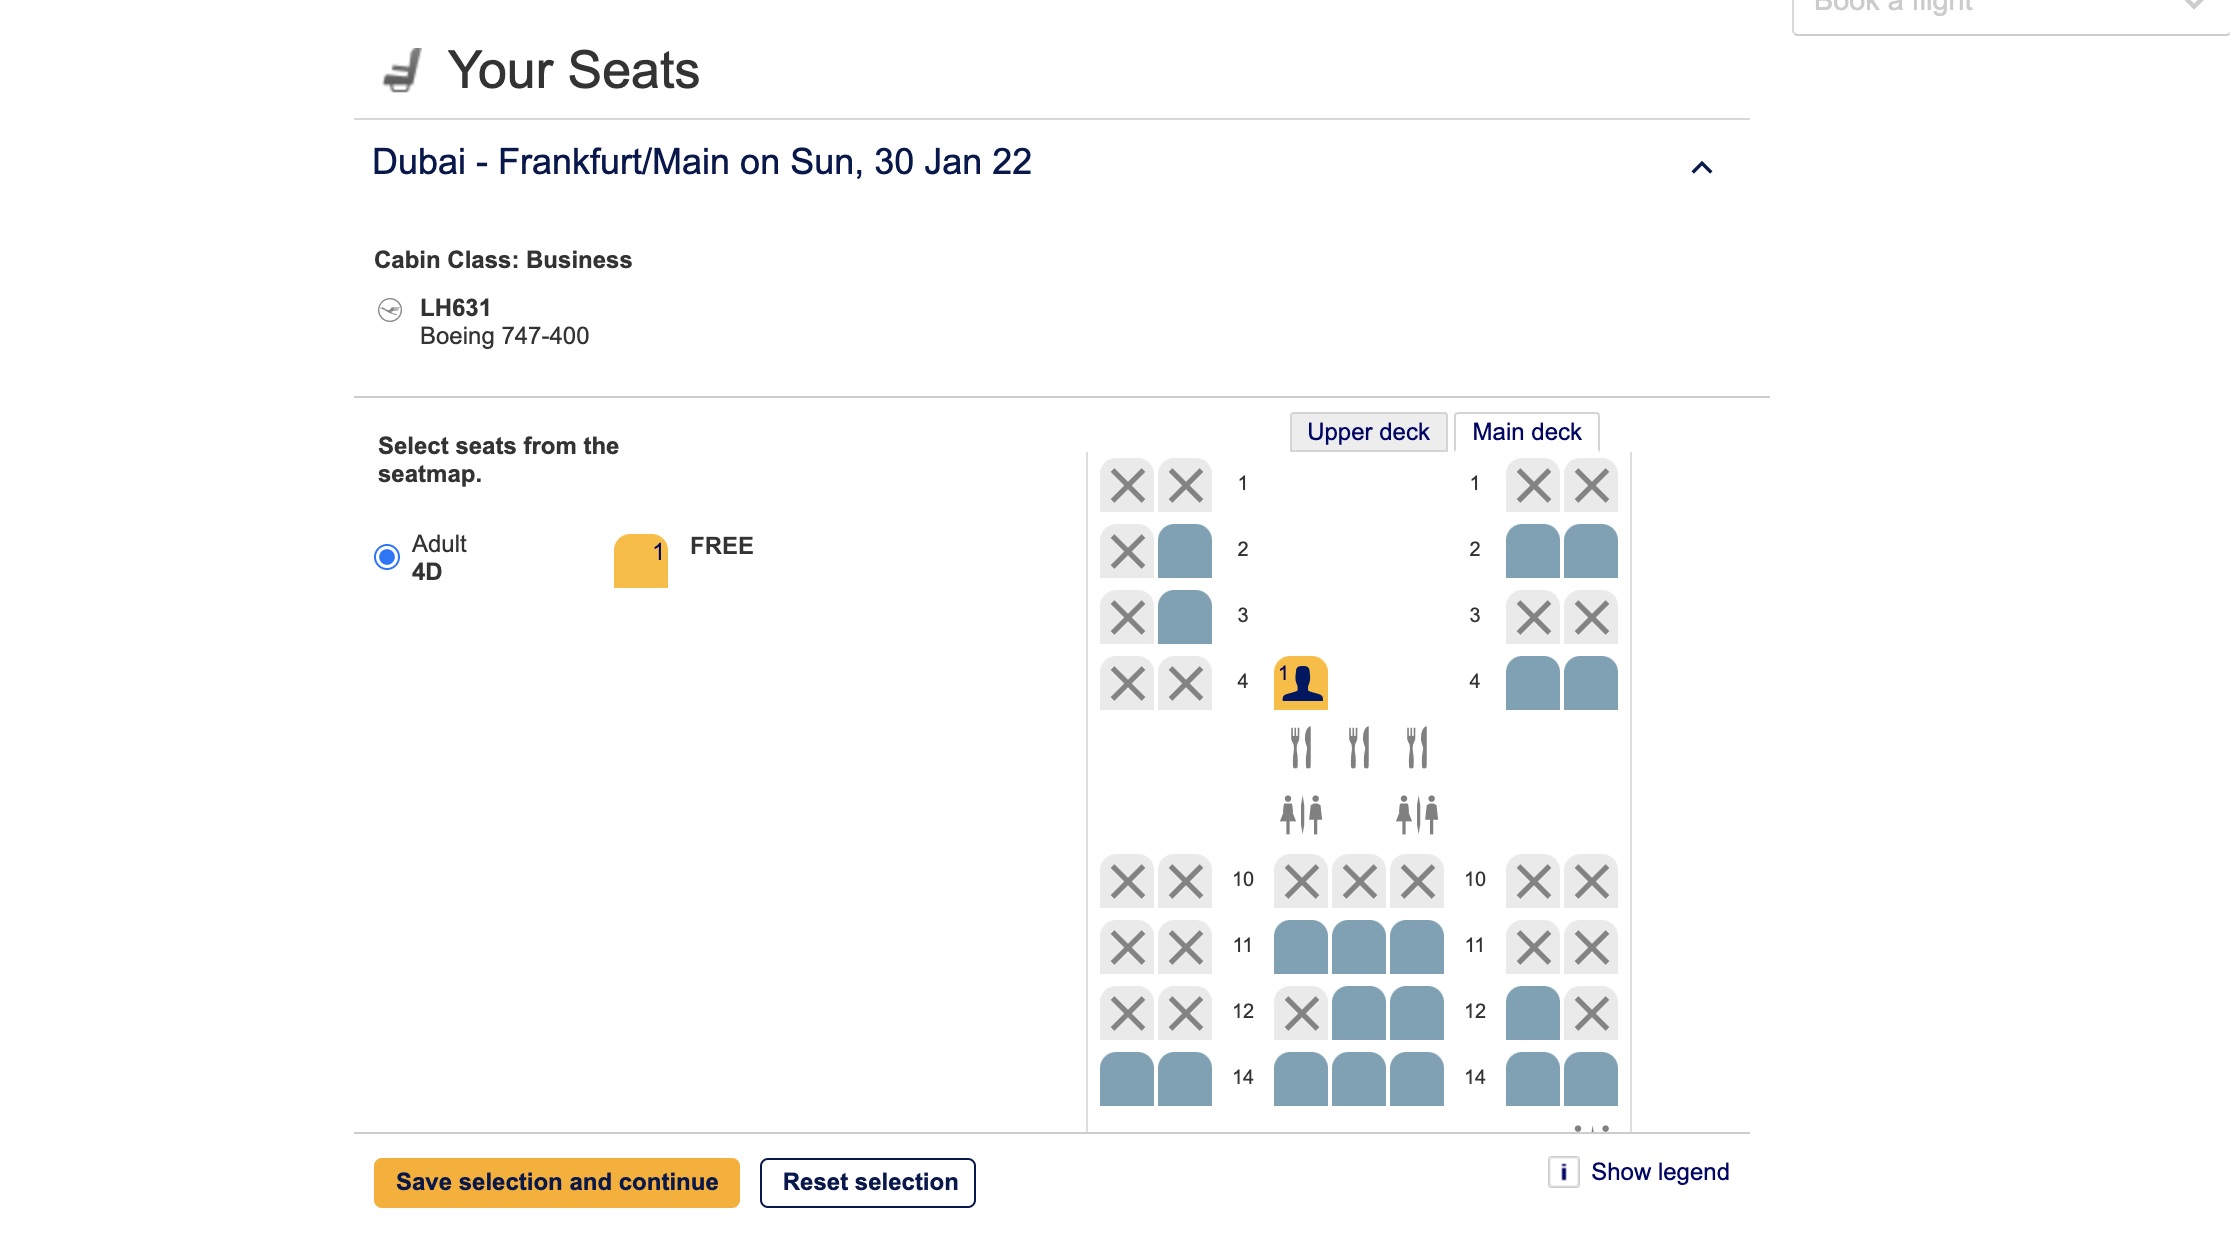The height and width of the screenshot is (1254, 2230).
Task: Switch to the Main deck tab
Action: (x=1525, y=431)
